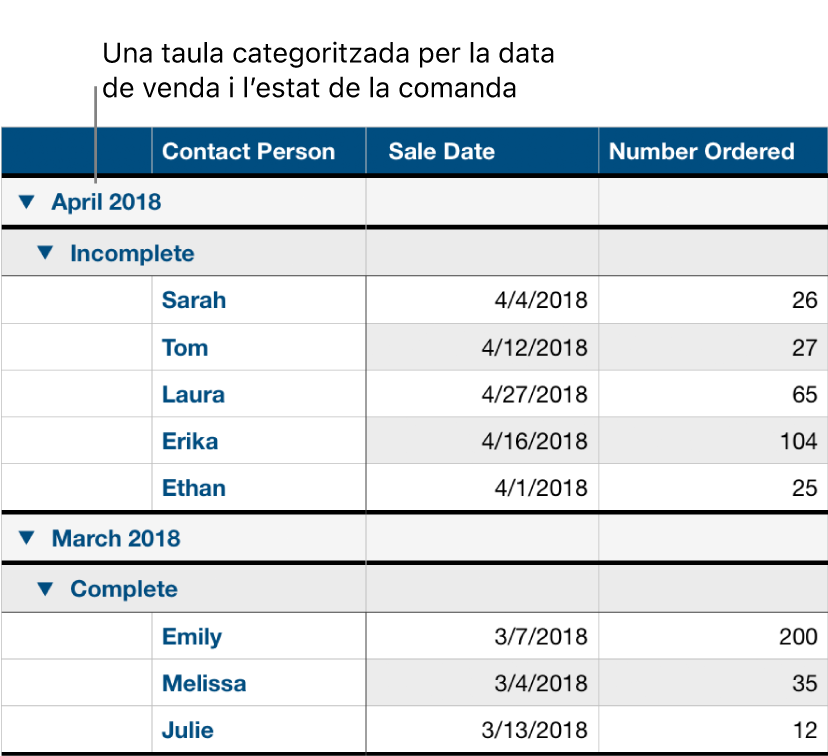The width and height of the screenshot is (828, 756).
Task: Click the Tom contact link
Action: pyautogui.click(x=184, y=347)
